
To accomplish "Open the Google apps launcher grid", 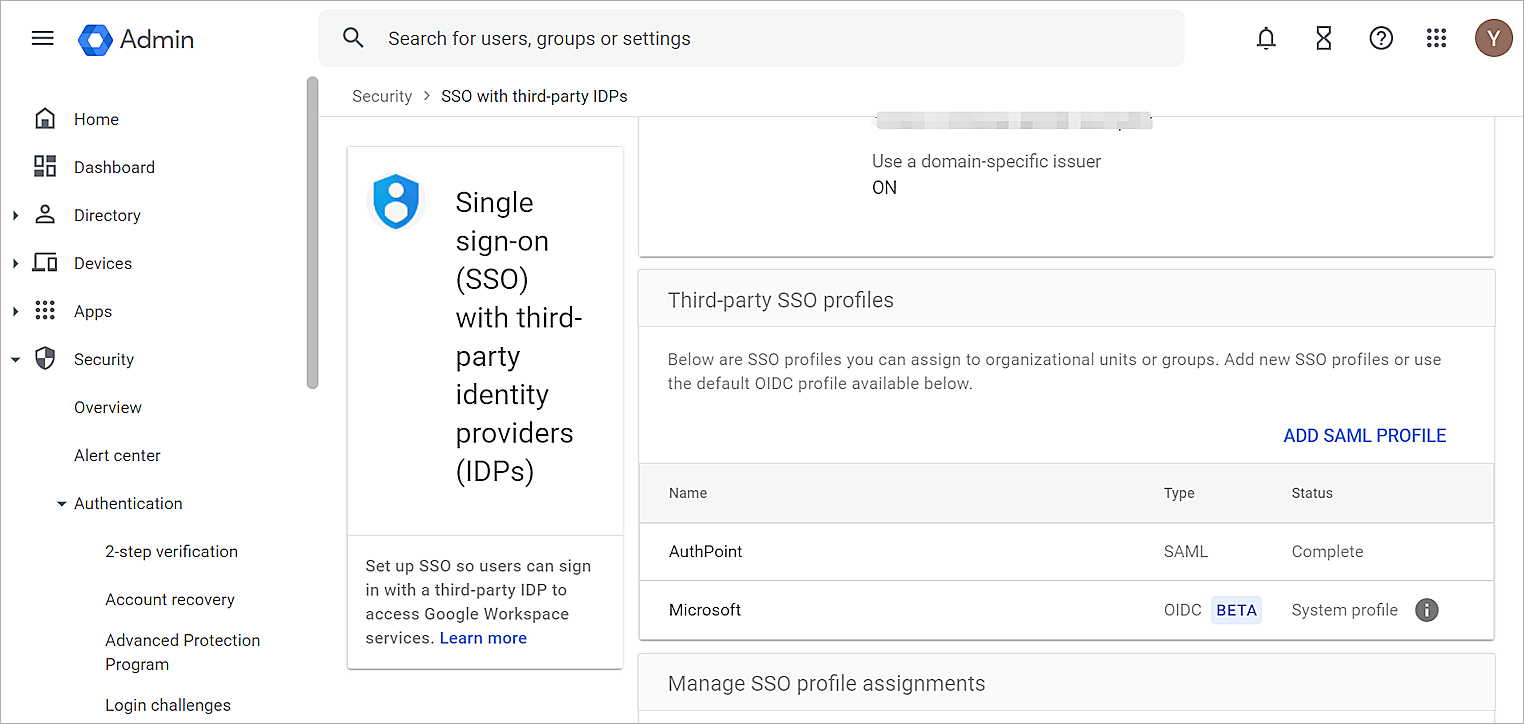I will [1437, 38].
